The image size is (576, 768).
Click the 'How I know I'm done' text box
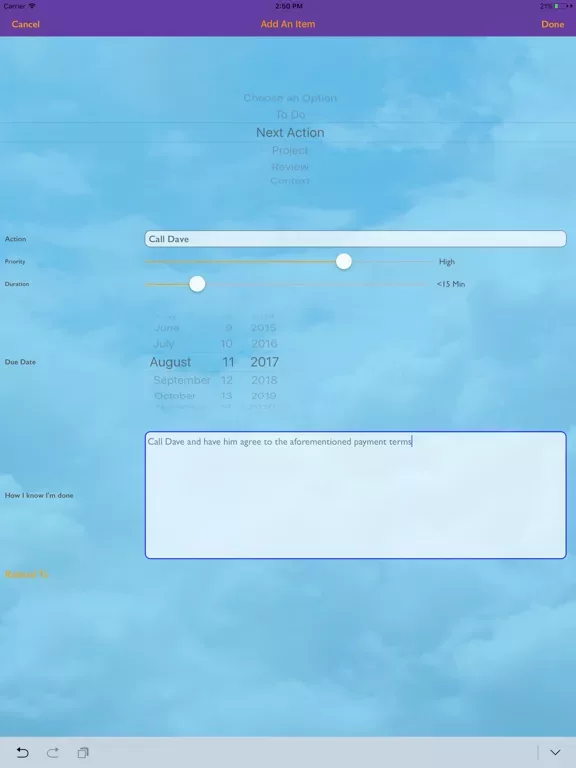(x=356, y=495)
